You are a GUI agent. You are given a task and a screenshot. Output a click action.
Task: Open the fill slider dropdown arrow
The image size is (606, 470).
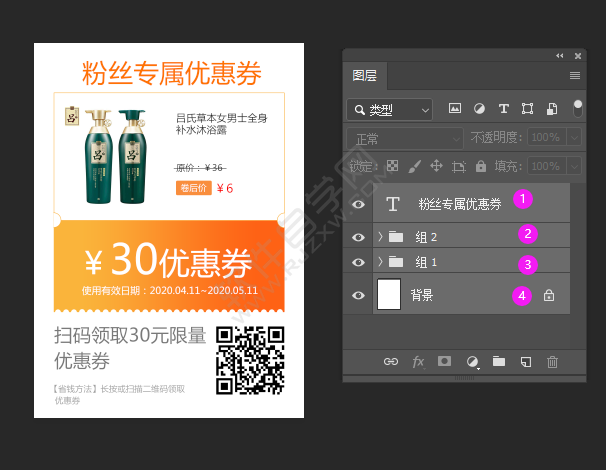(574, 166)
